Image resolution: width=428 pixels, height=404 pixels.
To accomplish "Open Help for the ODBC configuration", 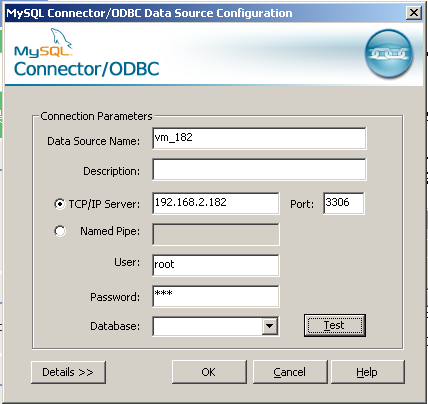I will pyautogui.click(x=367, y=372).
